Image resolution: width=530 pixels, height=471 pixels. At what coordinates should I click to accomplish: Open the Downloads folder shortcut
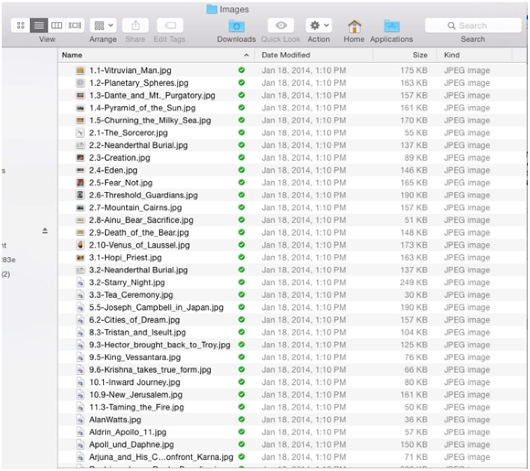pyautogui.click(x=236, y=26)
